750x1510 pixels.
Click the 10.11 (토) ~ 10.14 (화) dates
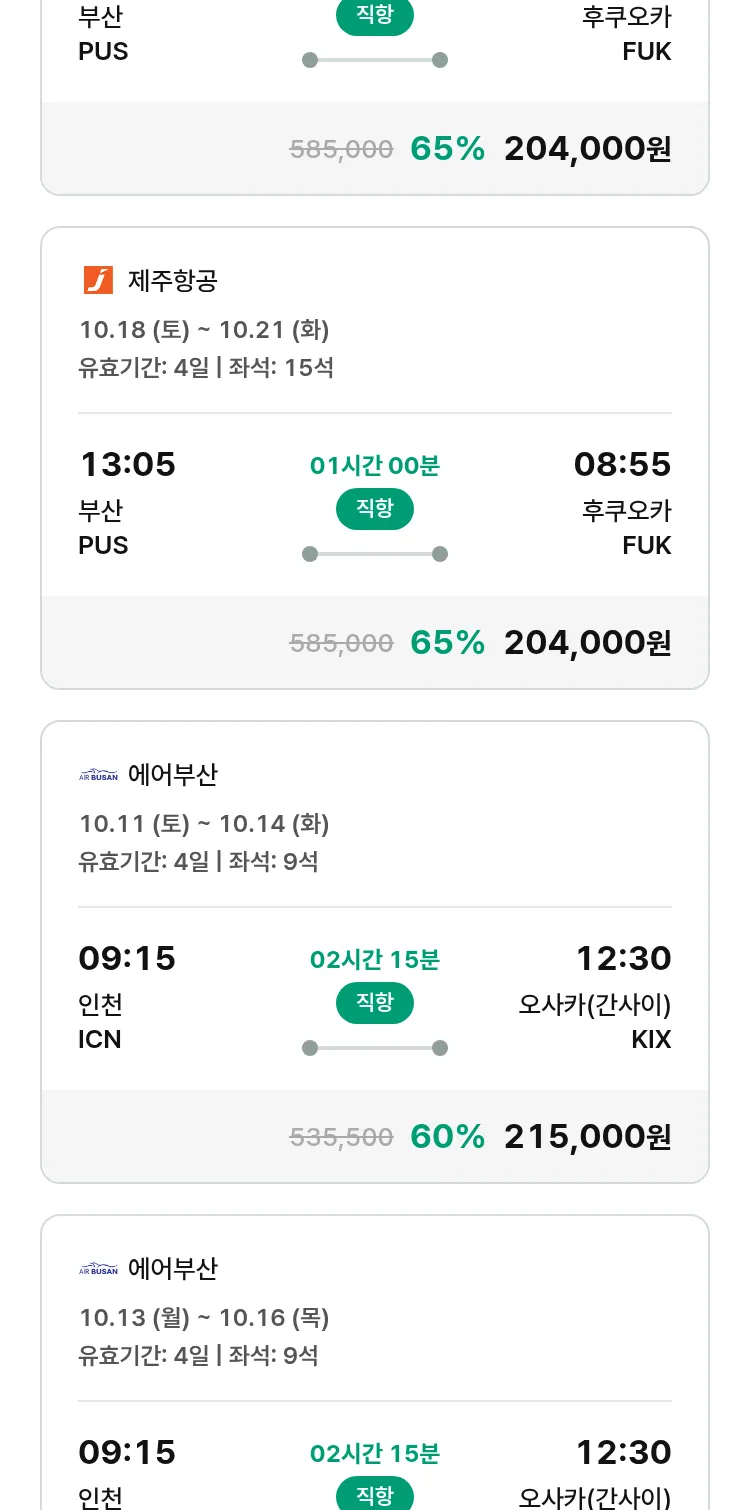pyautogui.click(x=204, y=823)
